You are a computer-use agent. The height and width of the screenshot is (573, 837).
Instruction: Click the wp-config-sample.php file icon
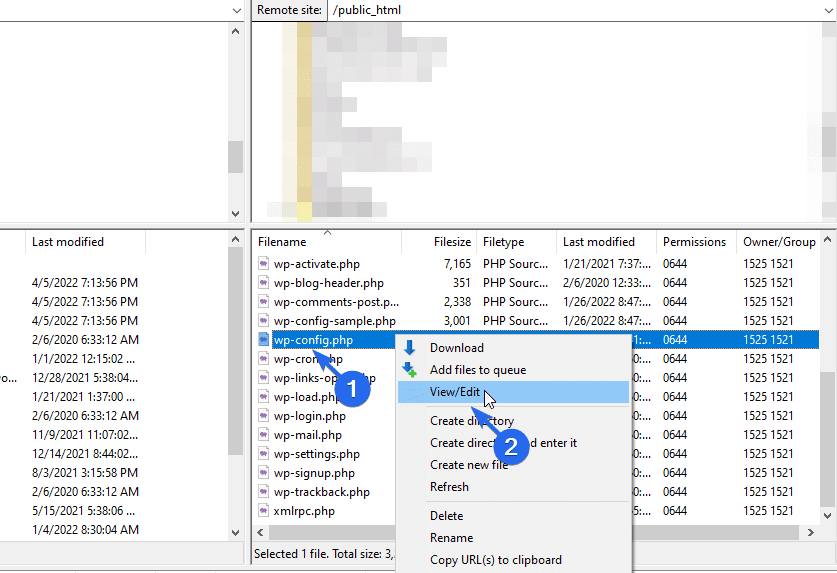click(x=263, y=320)
